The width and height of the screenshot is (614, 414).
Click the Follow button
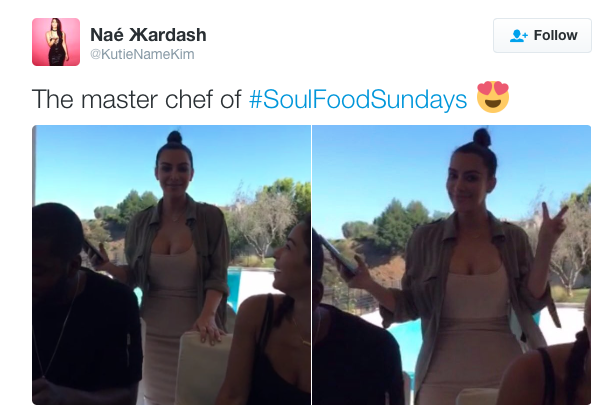click(542, 35)
